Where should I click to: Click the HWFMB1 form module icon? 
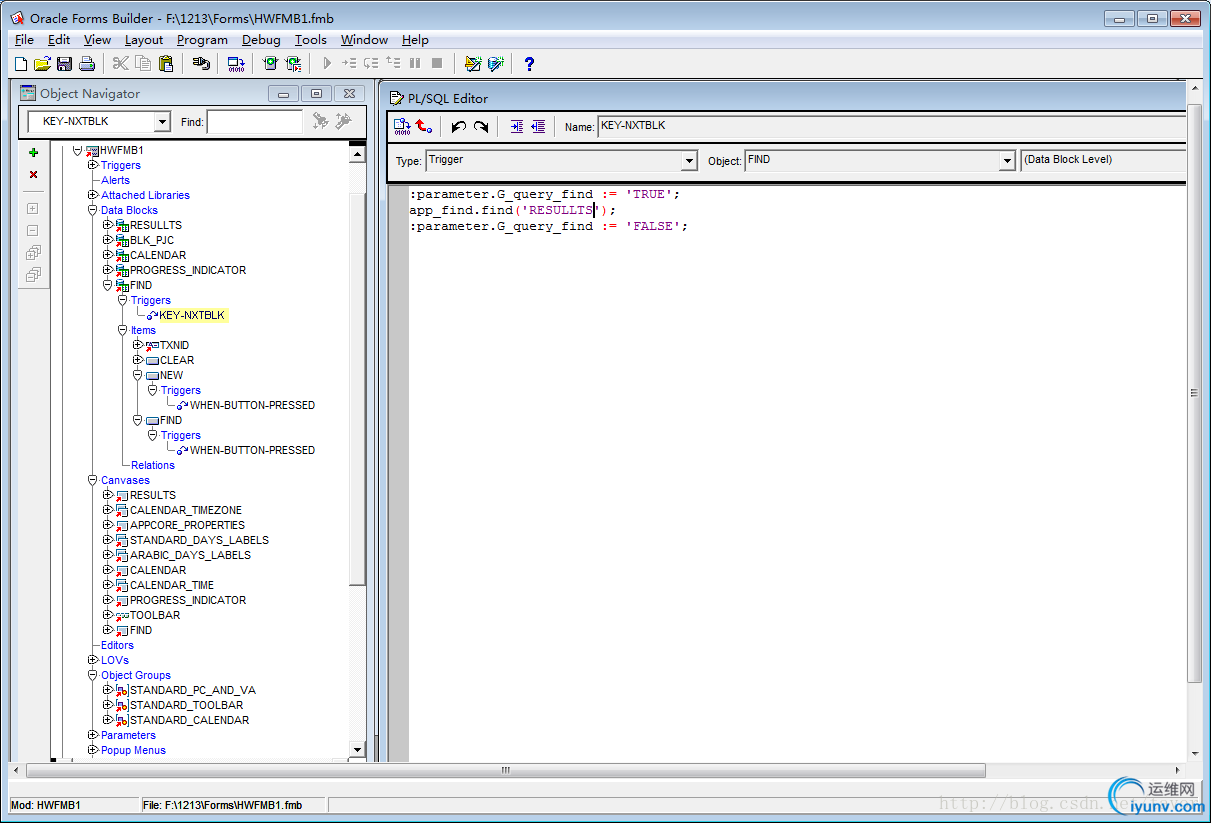tap(92, 150)
